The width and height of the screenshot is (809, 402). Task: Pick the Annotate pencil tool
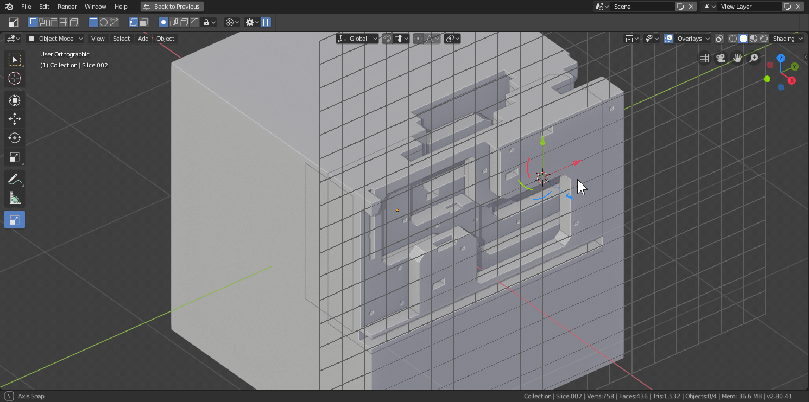(15, 180)
